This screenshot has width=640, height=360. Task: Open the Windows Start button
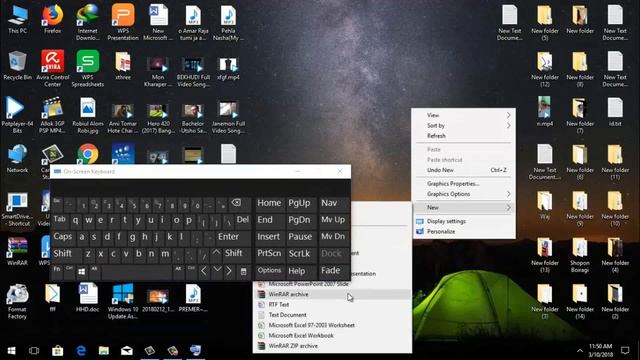pyautogui.click(x=11, y=351)
